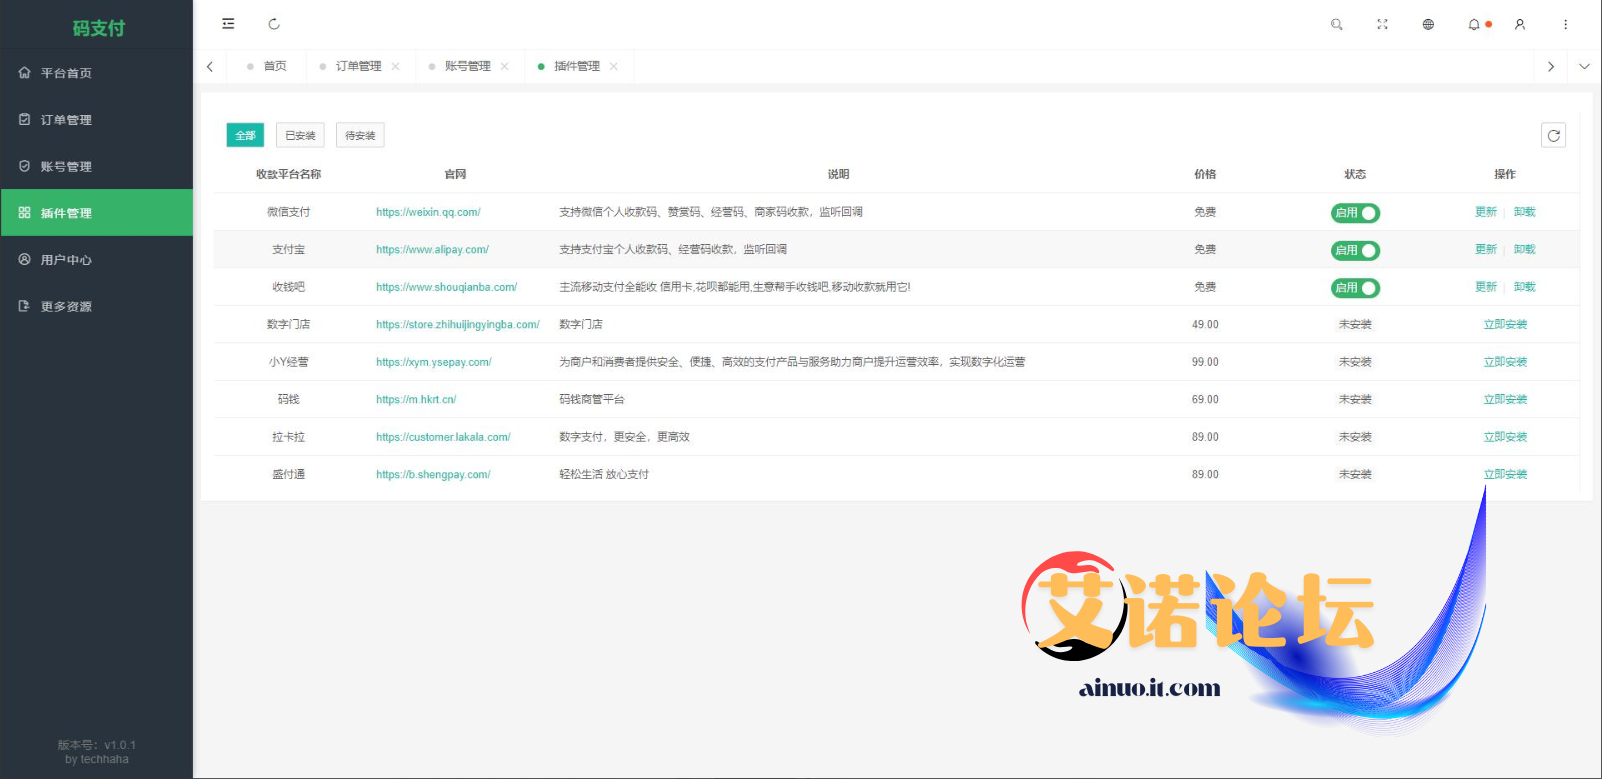This screenshot has height=779, width=1602.
Task: Open the vertical three-dot more menu
Action: (x=1566, y=24)
